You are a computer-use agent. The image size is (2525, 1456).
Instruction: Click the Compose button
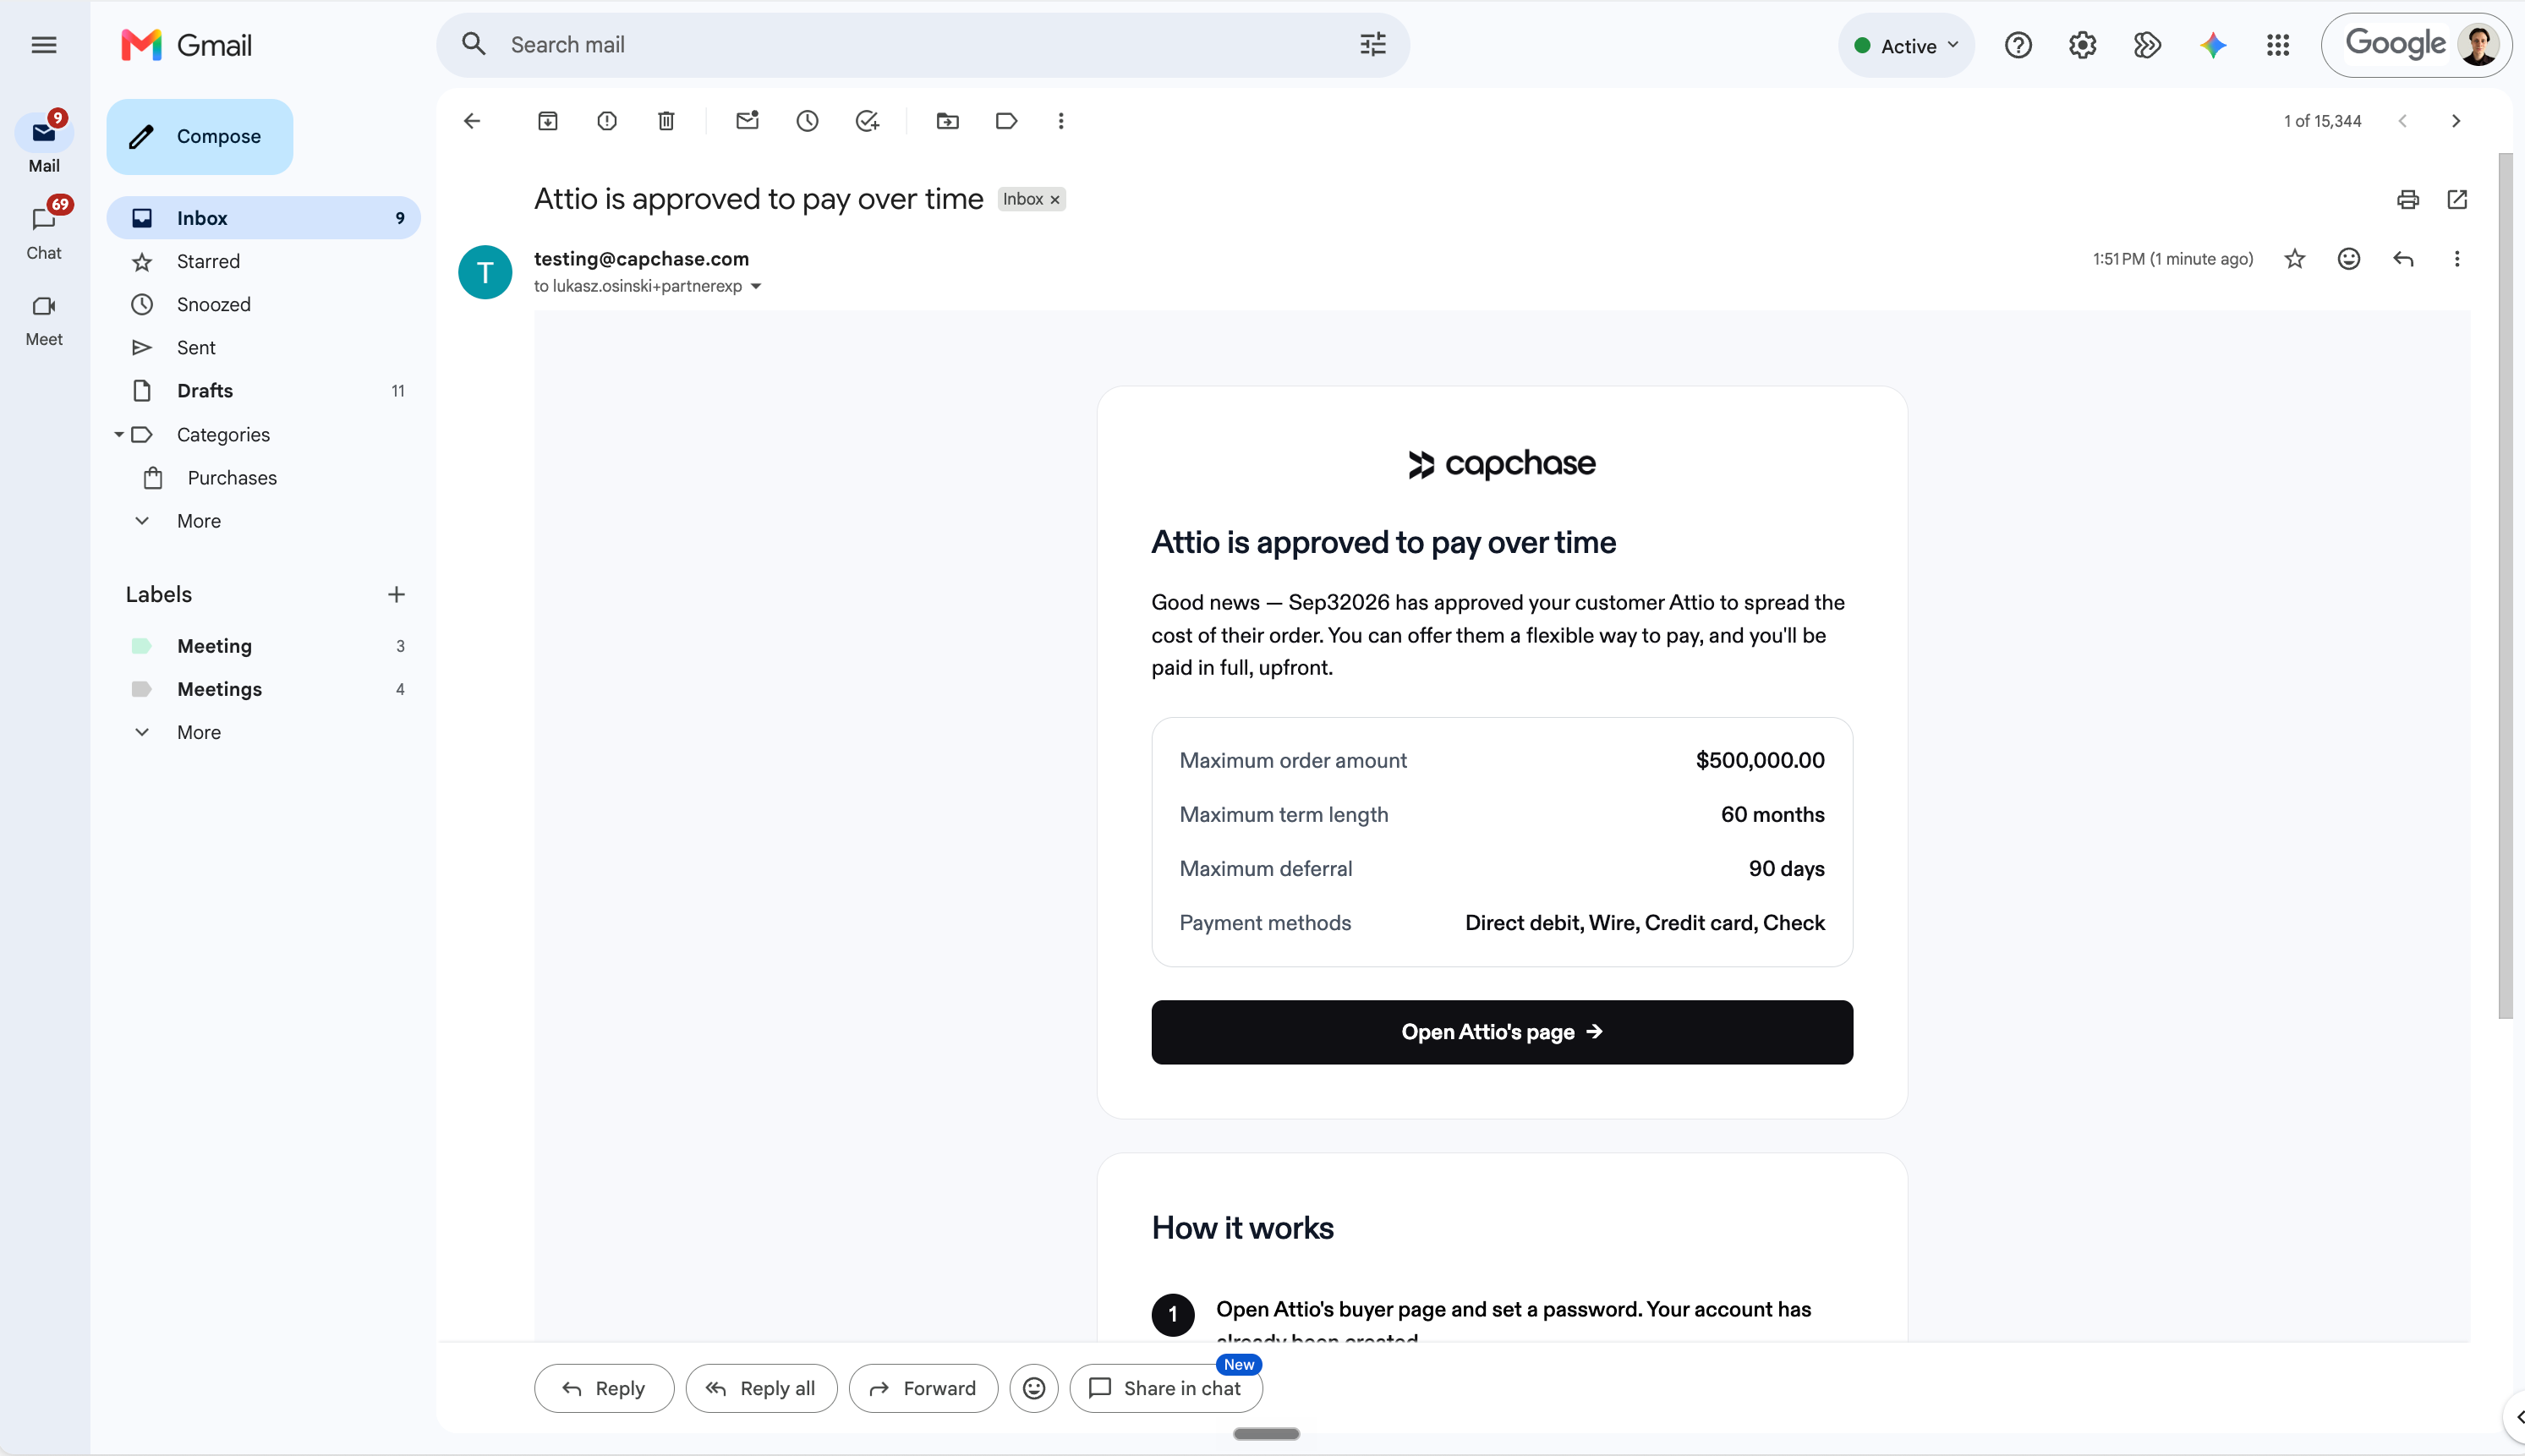click(199, 136)
